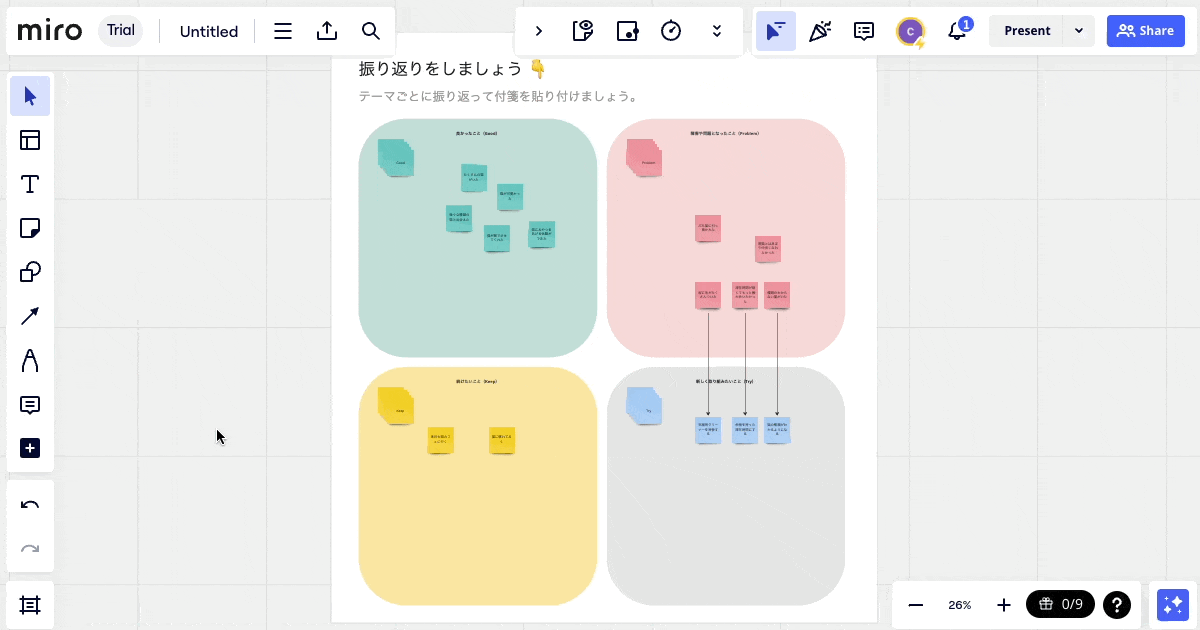Click the zoom in plus button
Screen dimensions: 1200x630
click(1004, 605)
